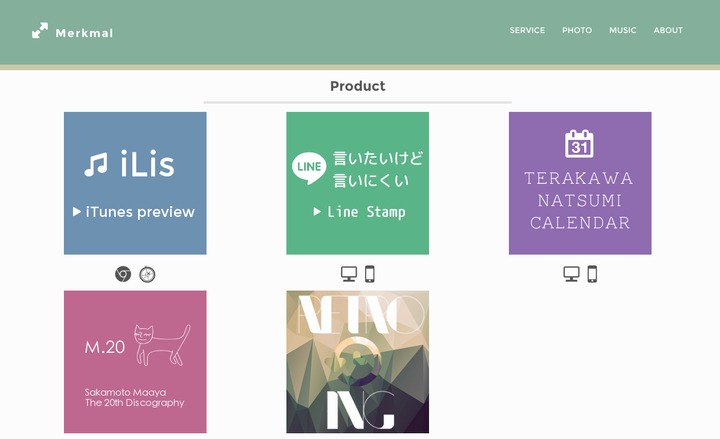This screenshot has height=439, width=720.
Task: Click mobile phone icon under Terakawa Calendar
Action: [592, 274]
